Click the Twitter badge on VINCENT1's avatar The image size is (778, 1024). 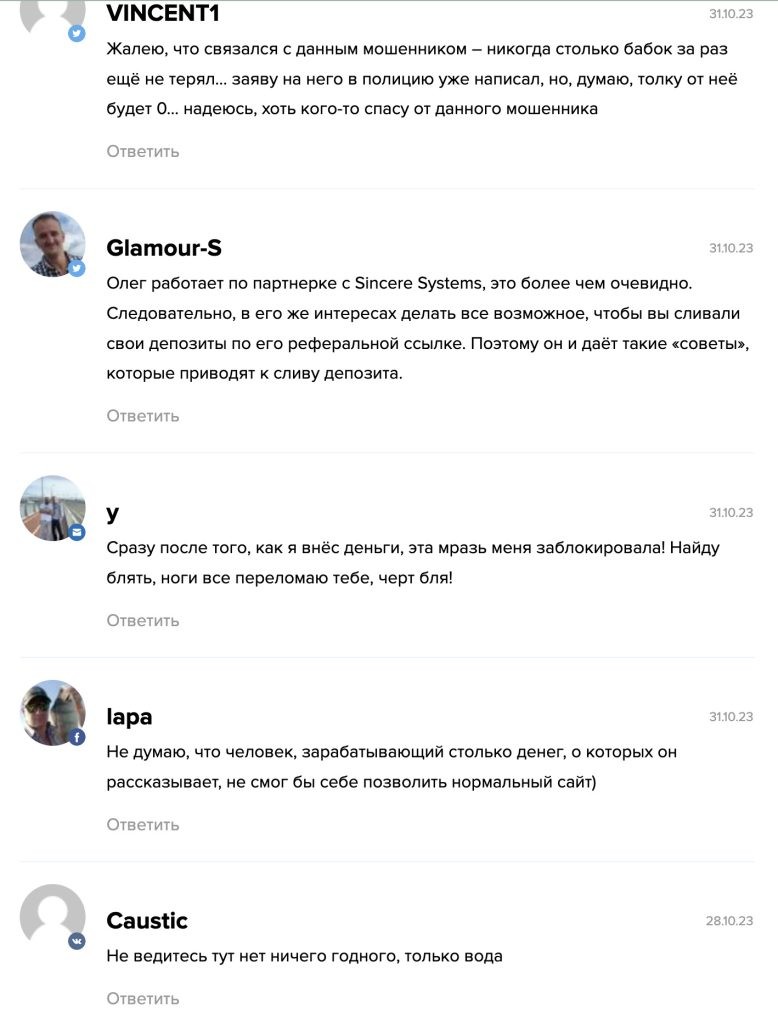[77, 33]
